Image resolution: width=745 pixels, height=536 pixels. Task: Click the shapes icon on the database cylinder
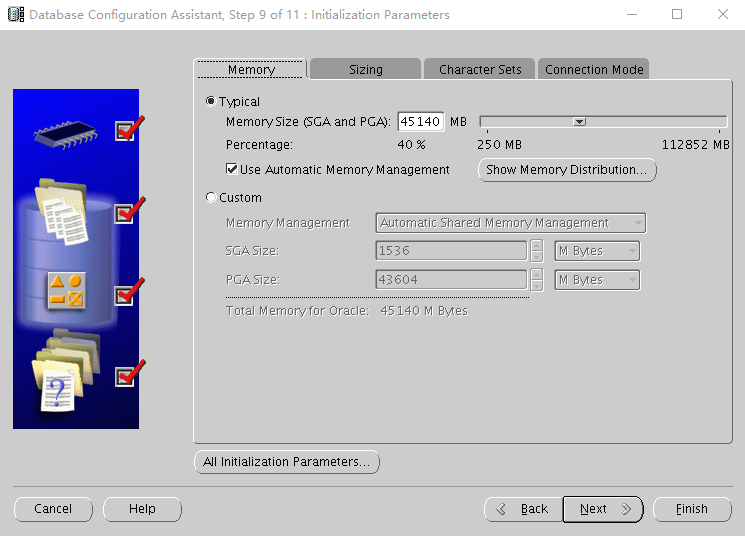click(67, 291)
